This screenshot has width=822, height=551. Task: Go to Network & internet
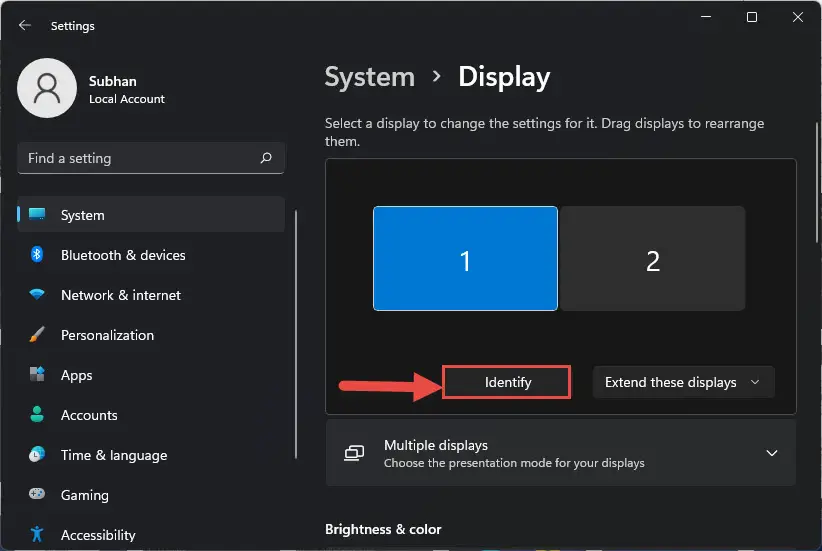(151, 295)
